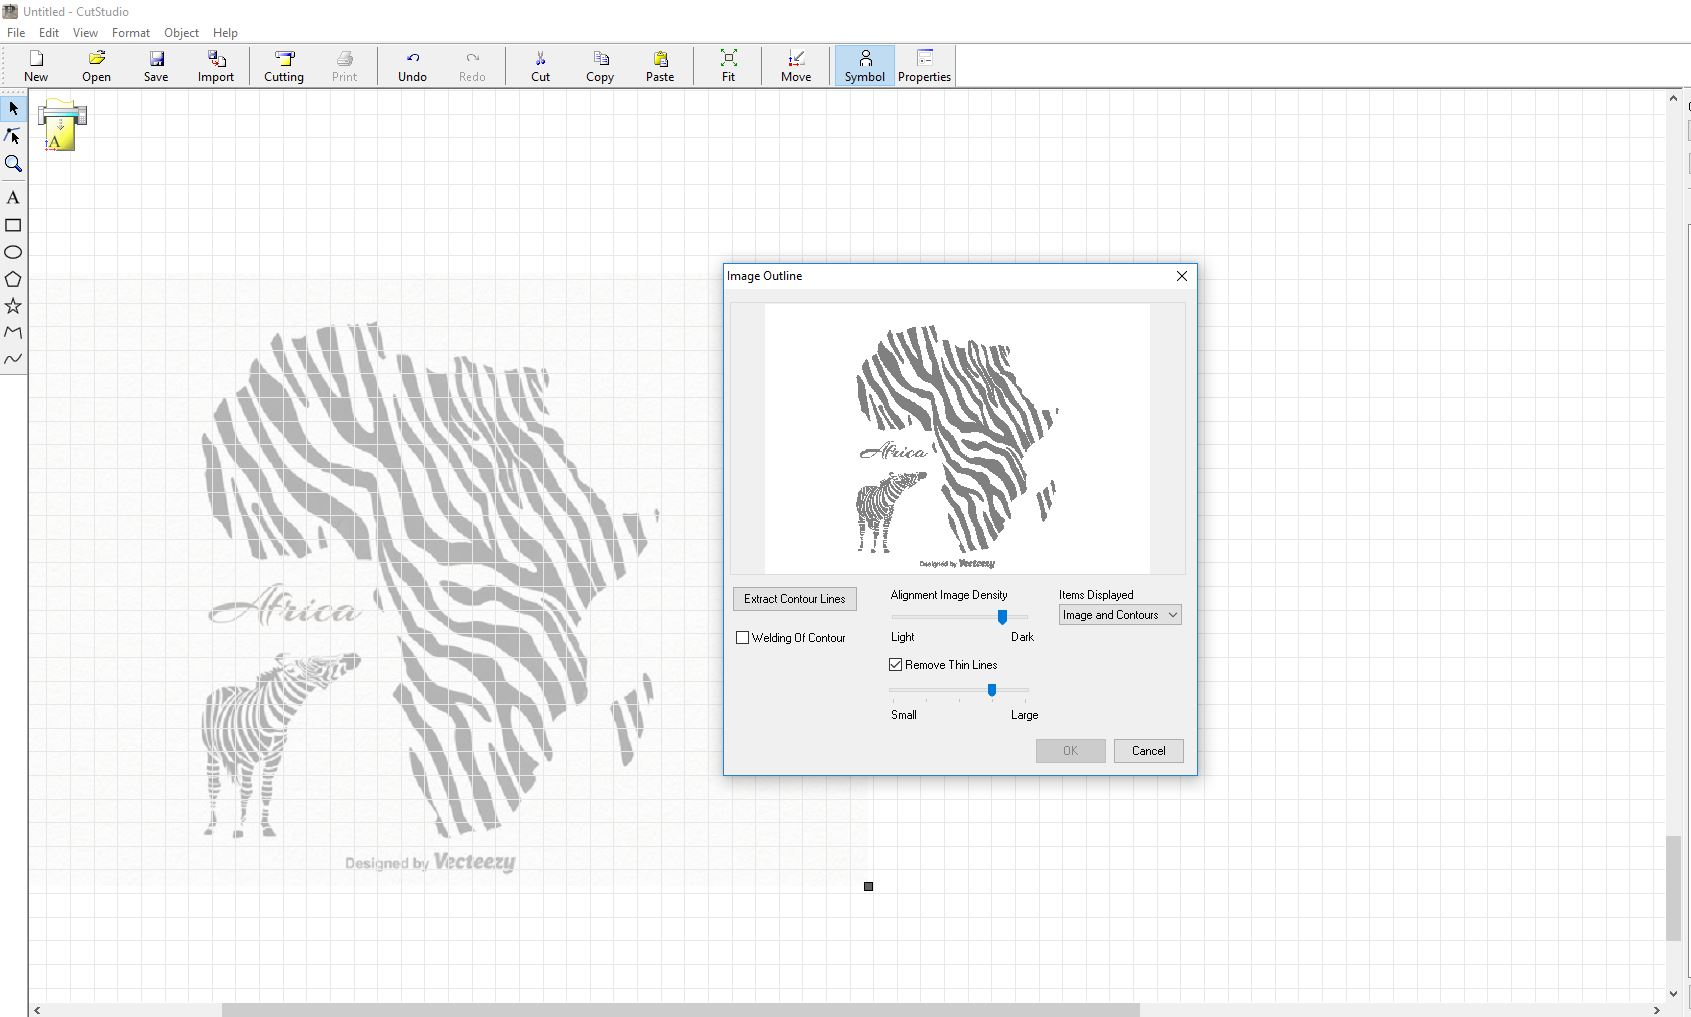
Task: Select the Ellipse drawing tool
Action: (13, 252)
